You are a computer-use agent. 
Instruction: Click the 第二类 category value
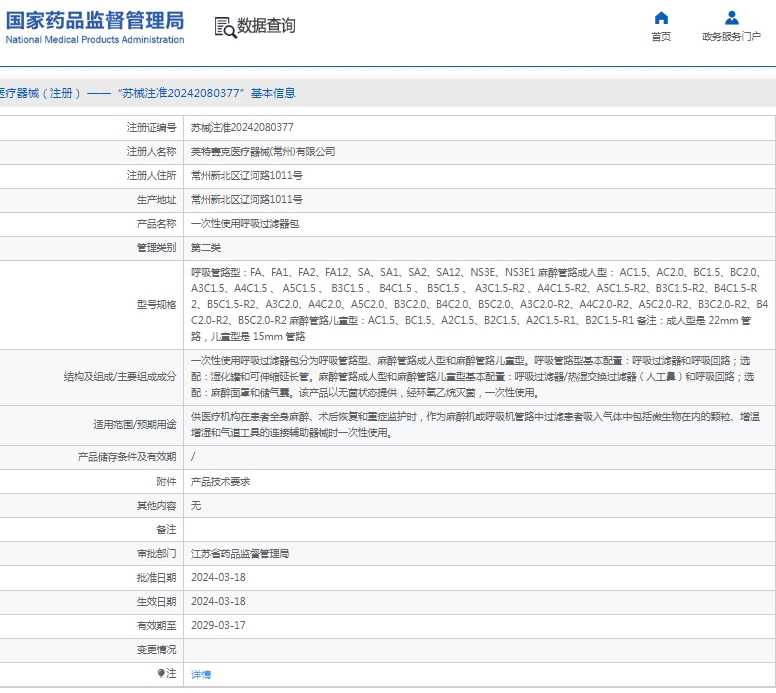(x=206, y=248)
